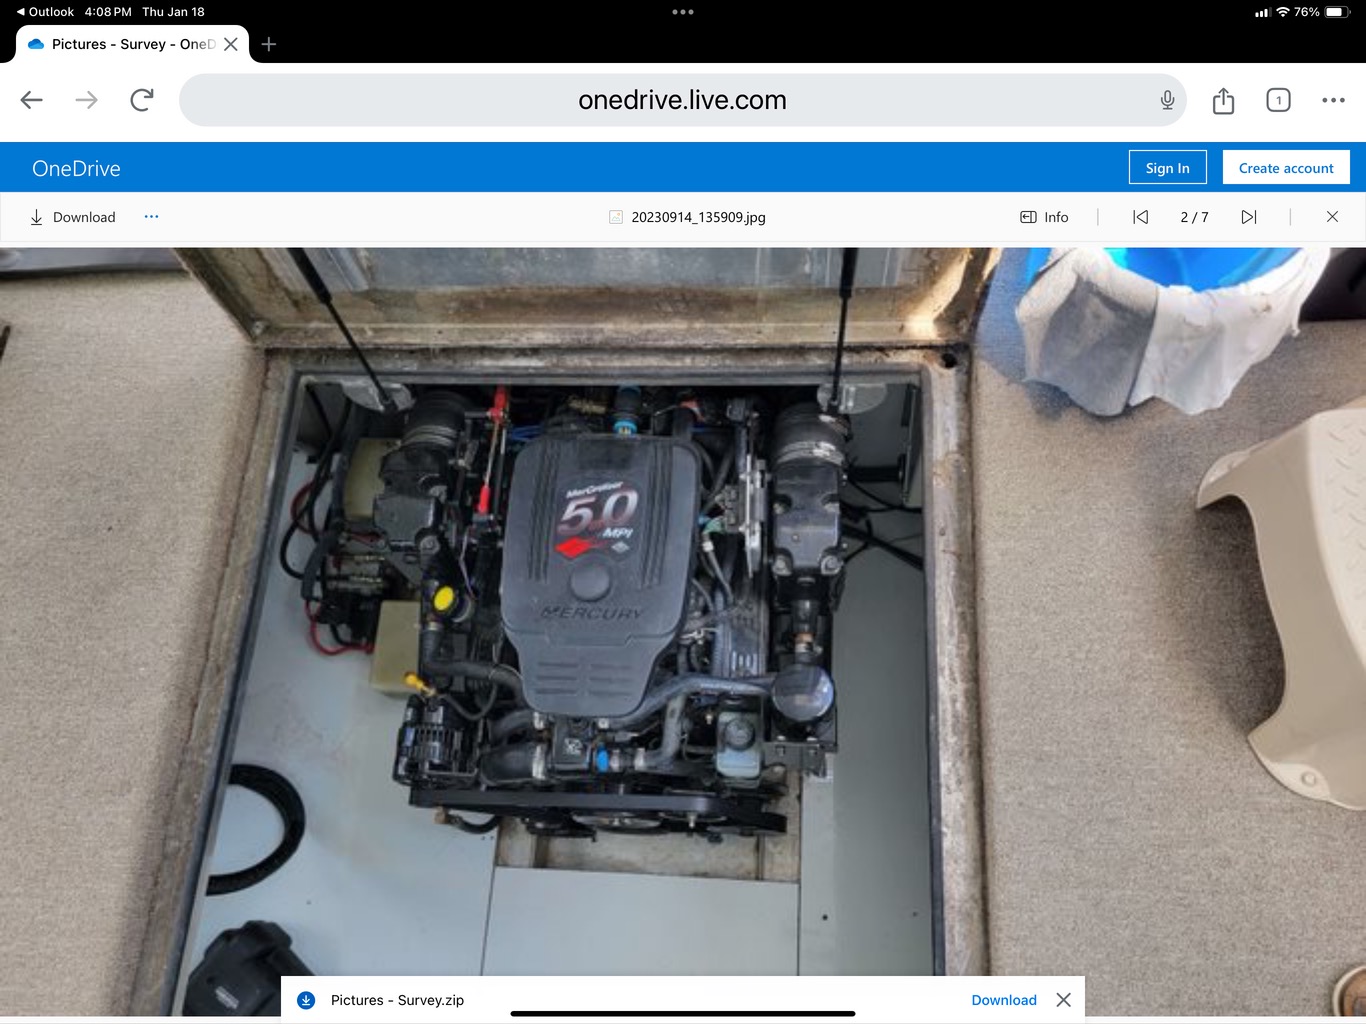Reload the OneDrive page

(x=142, y=100)
